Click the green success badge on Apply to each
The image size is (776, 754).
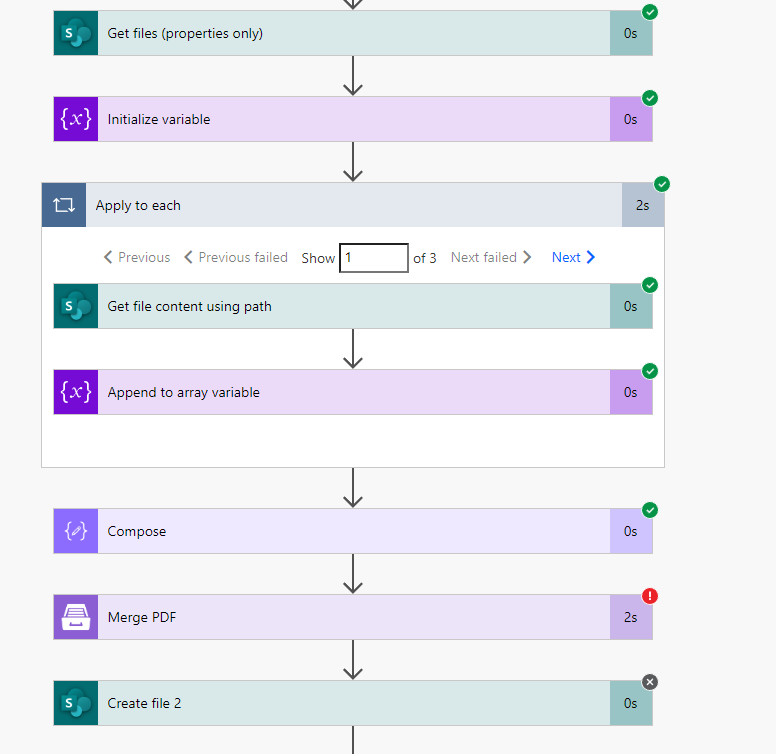point(662,184)
